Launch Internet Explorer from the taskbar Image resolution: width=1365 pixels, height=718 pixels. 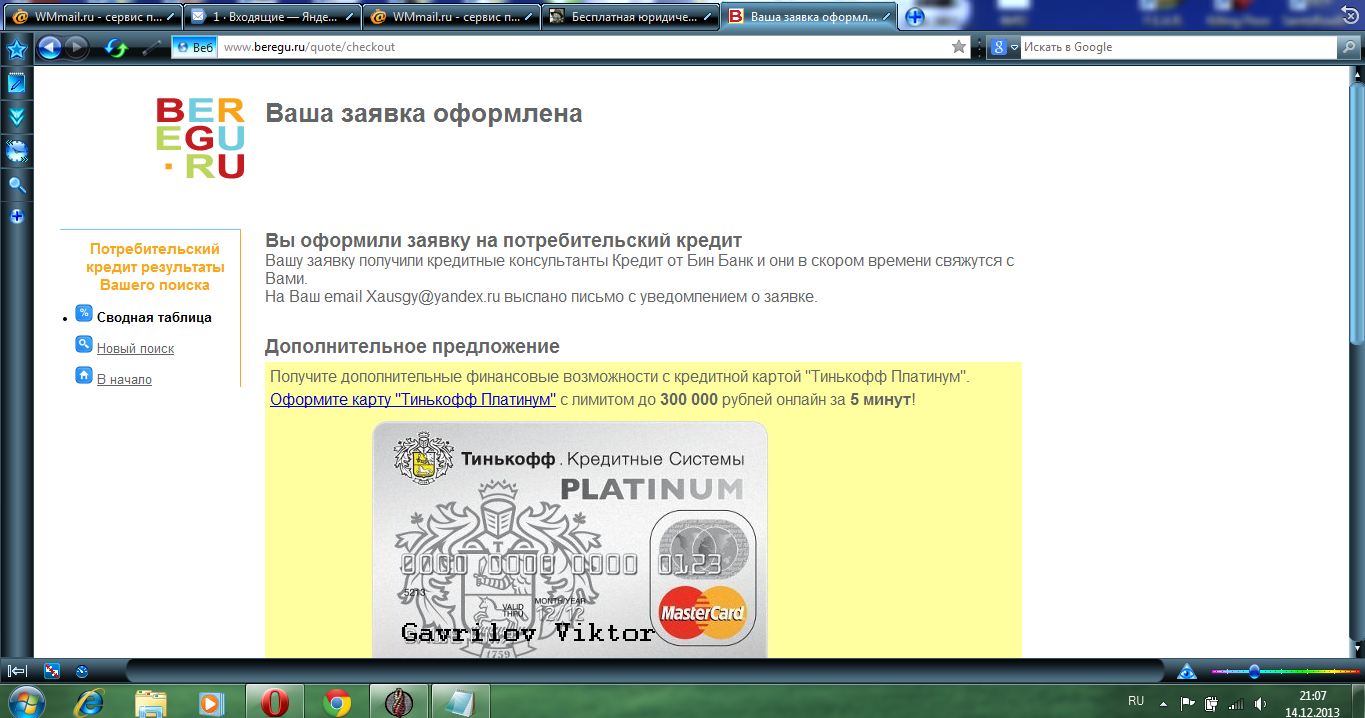(x=88, y=702)
